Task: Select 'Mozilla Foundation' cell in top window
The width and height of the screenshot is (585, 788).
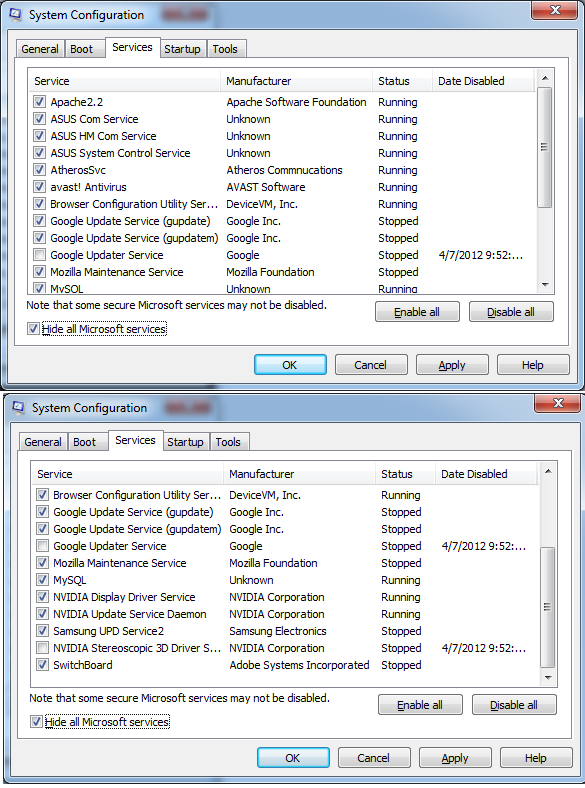Action: (x=270, y=272)
